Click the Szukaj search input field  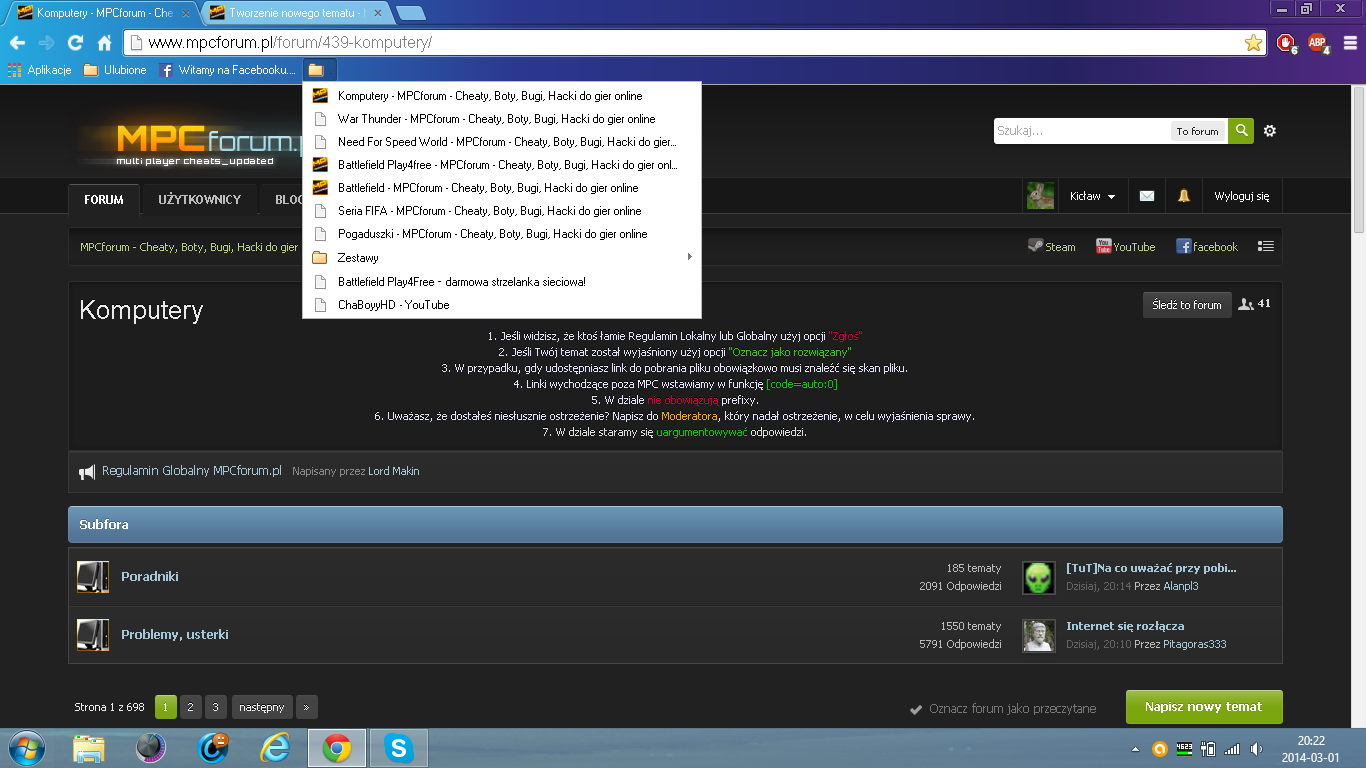click(x=1082, y=131)
